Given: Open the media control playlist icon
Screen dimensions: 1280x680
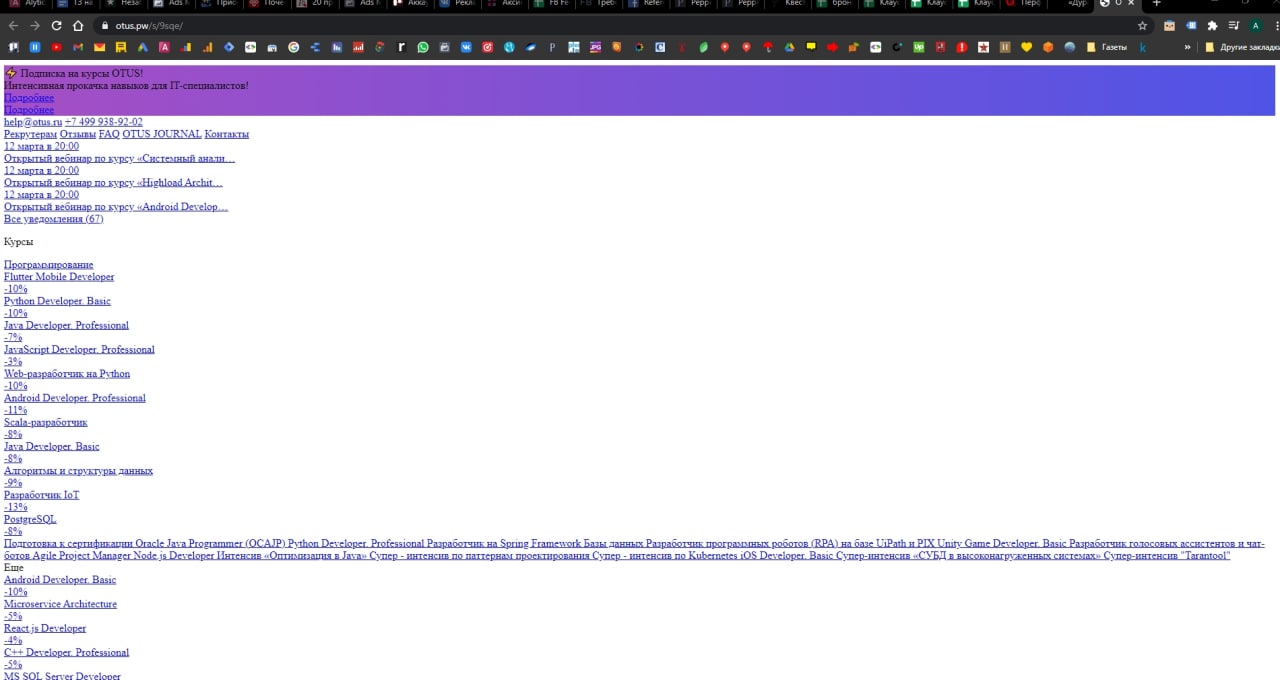Looking at the screenshot, I should (x=1233, y=25).
